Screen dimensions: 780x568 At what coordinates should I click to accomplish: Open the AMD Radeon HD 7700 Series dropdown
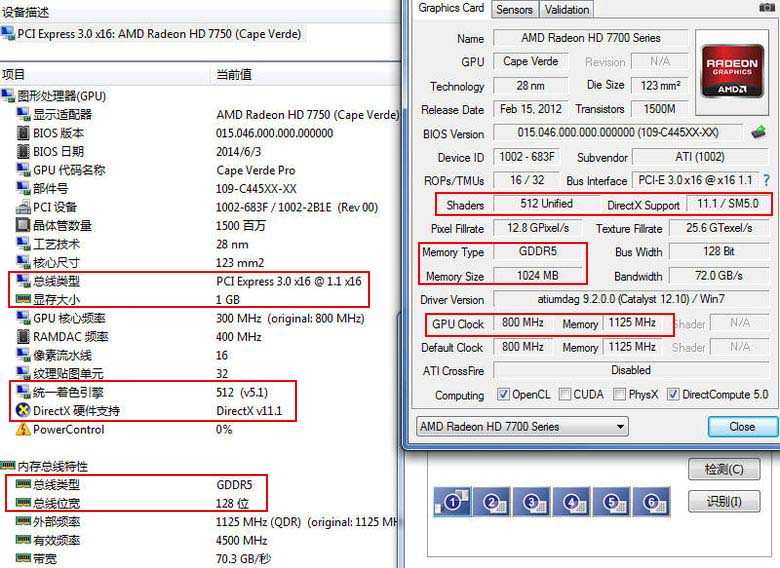click(522, 427)
